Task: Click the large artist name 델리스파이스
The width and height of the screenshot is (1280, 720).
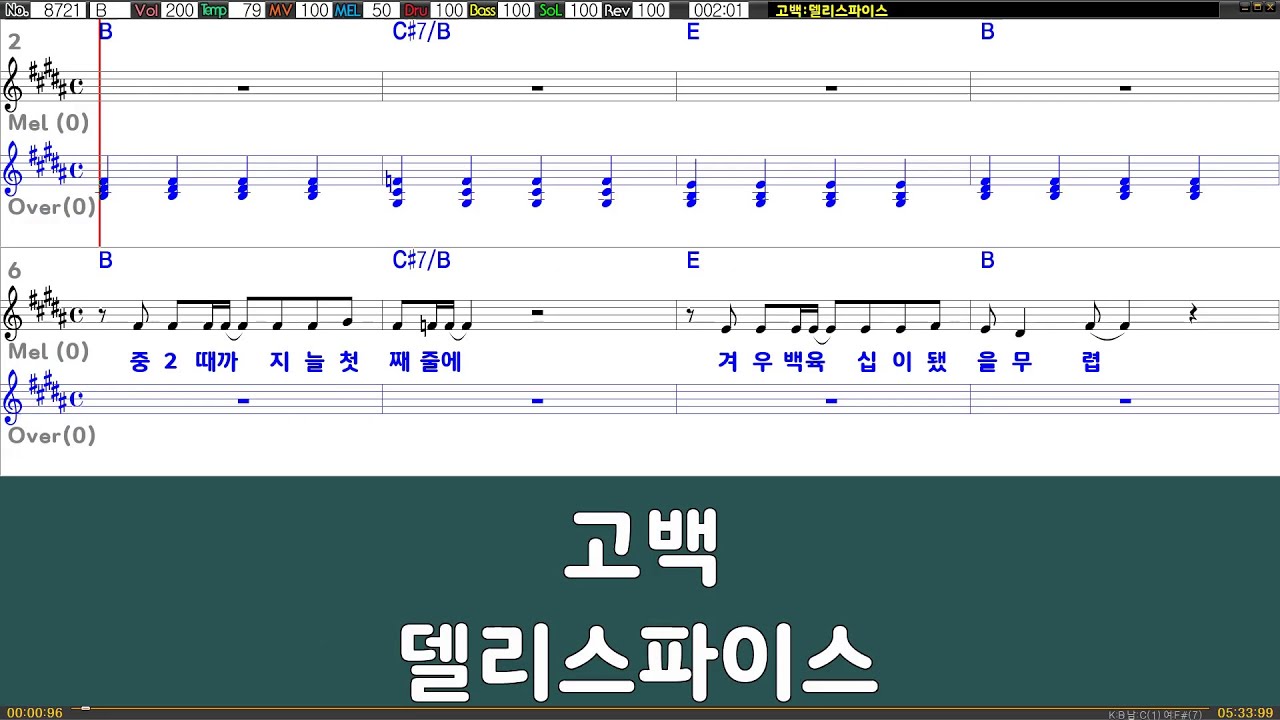Action: [639, 660]
